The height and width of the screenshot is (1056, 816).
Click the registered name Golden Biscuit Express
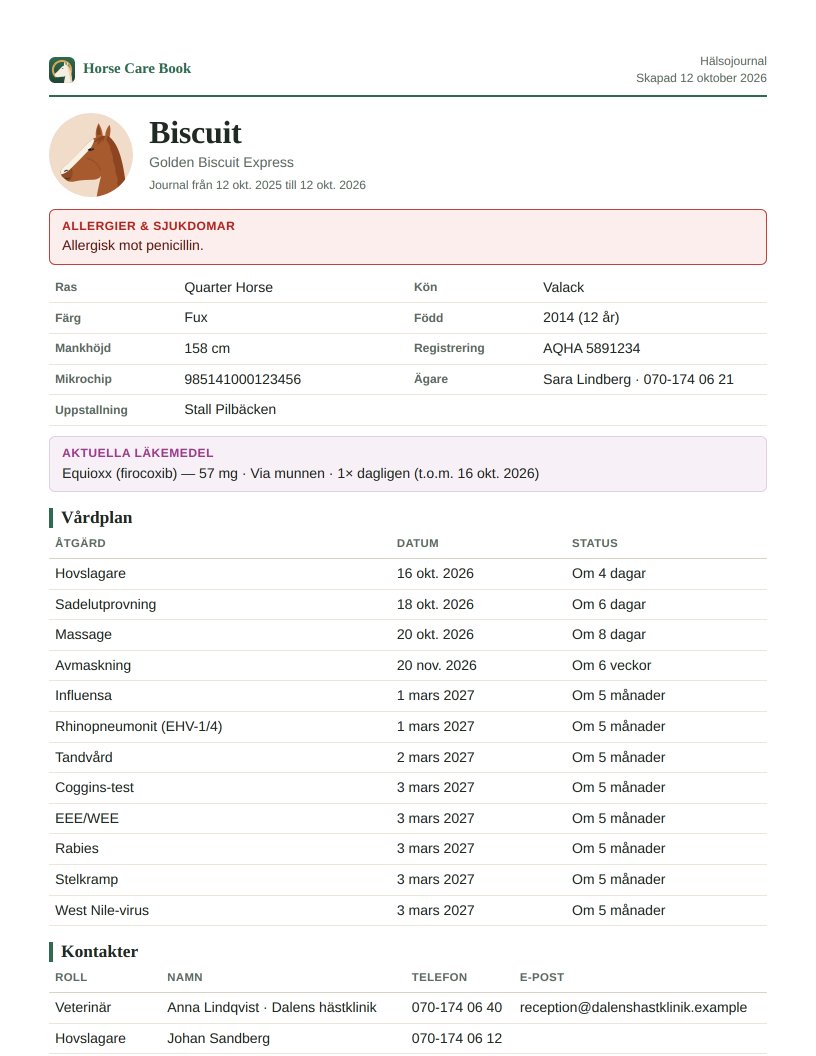[222, 162]
